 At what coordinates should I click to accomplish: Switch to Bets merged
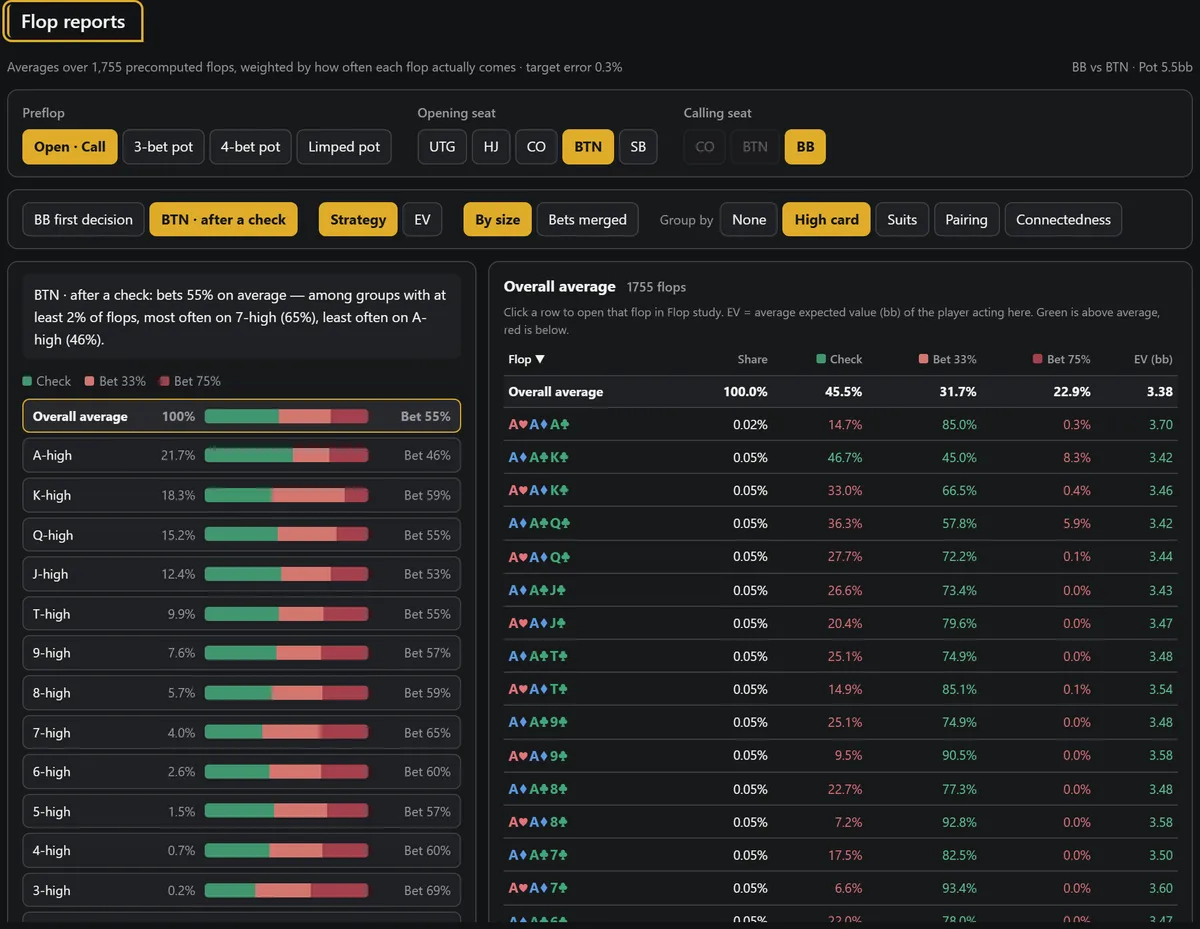[587, 220]
